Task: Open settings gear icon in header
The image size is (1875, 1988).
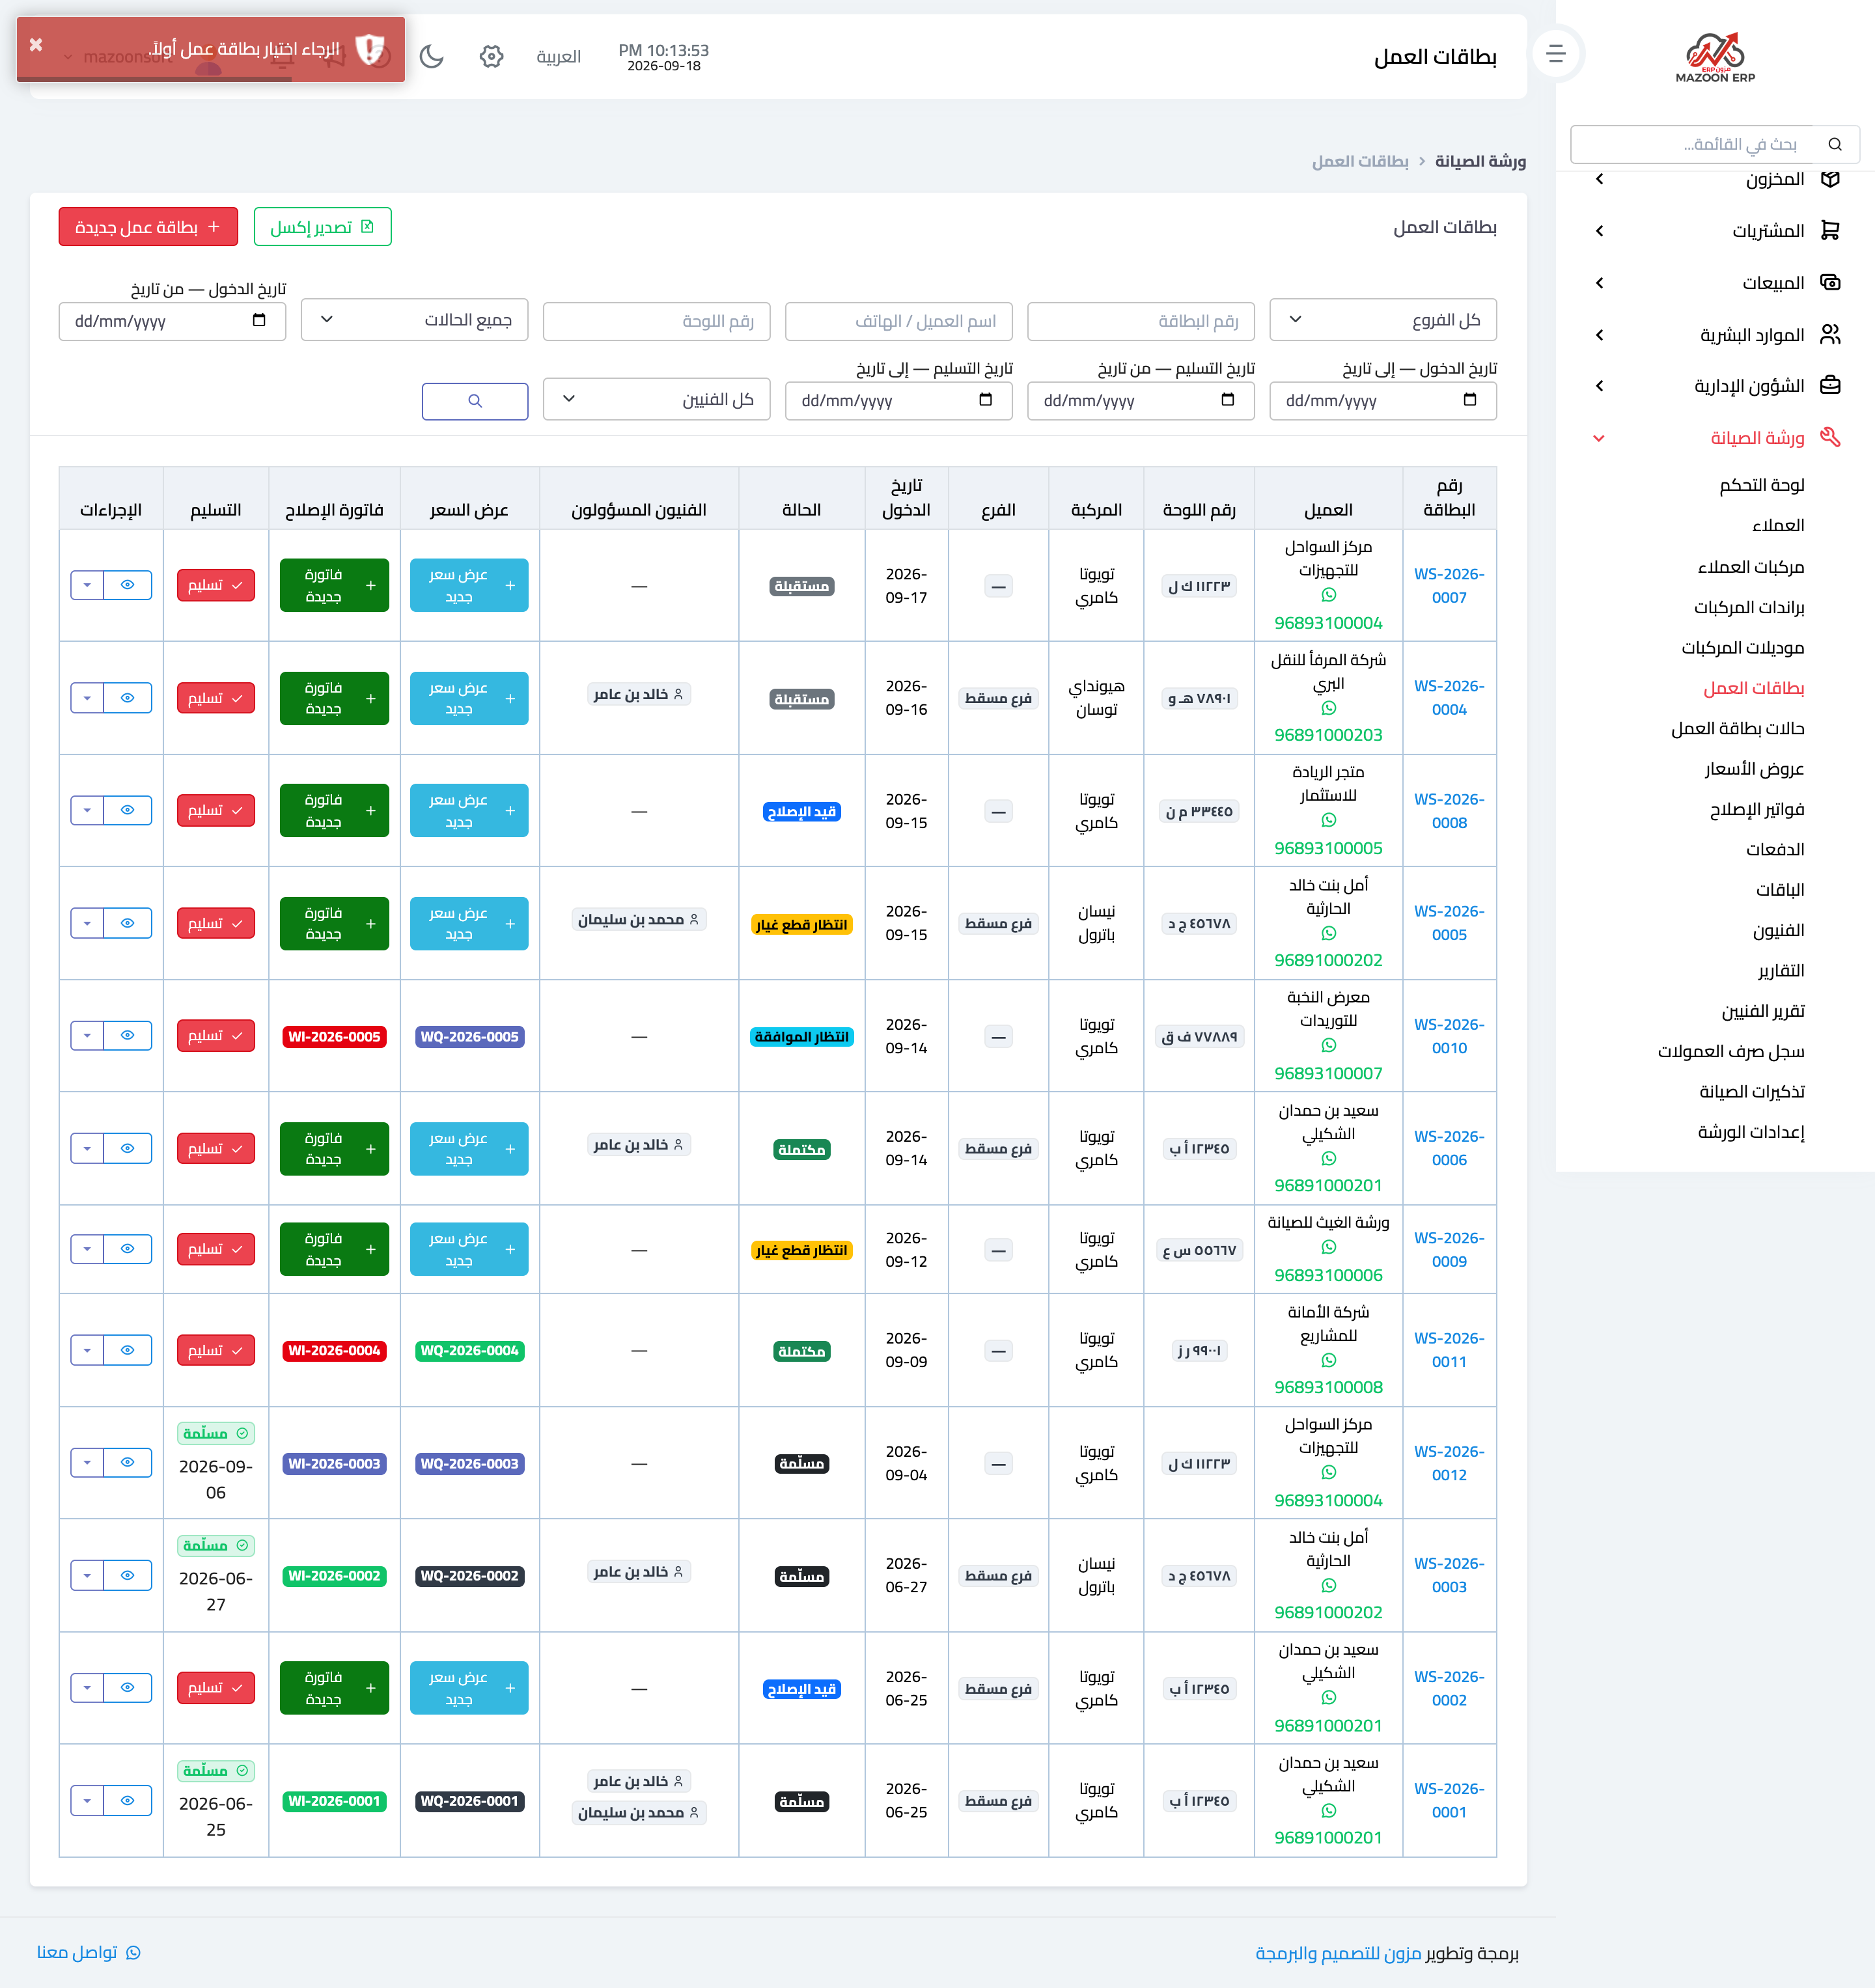Action: 491,57
